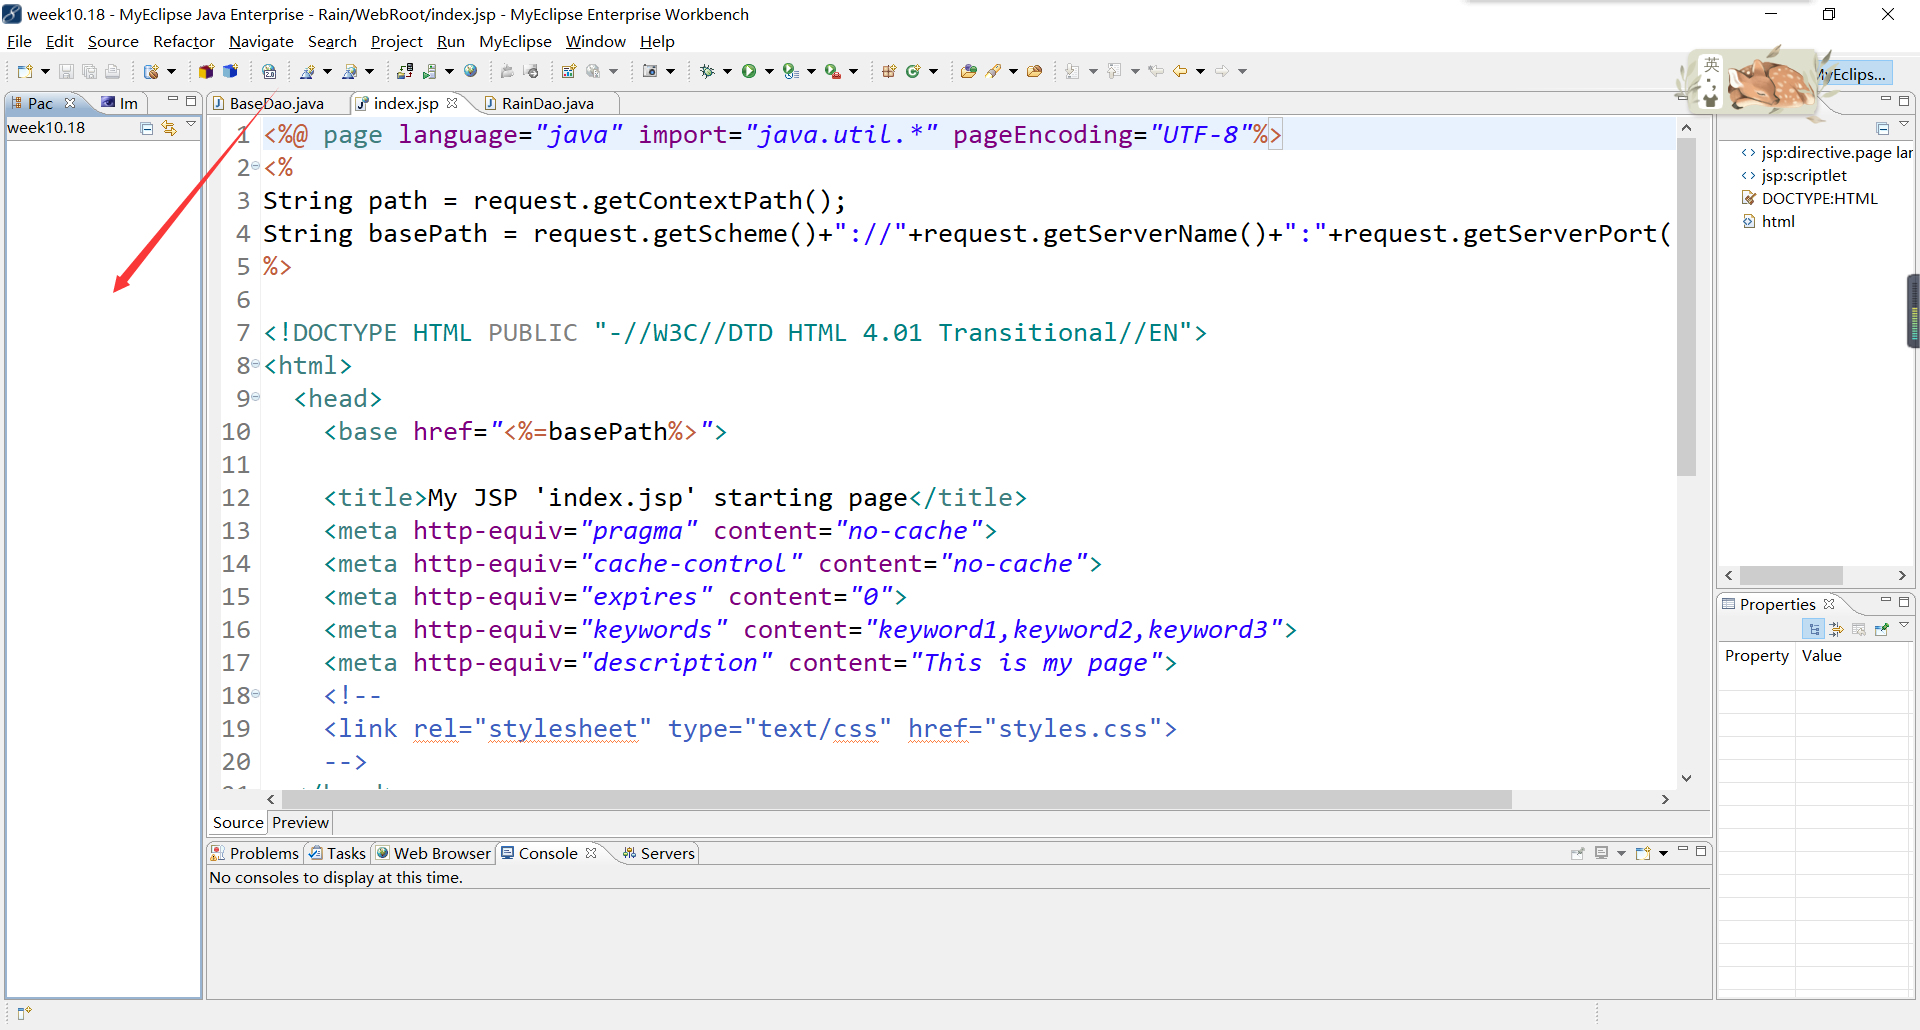This screenshot has height=1030, width=1920.
Task: Click the Print icon in toolbar
Action: point(112,71)
